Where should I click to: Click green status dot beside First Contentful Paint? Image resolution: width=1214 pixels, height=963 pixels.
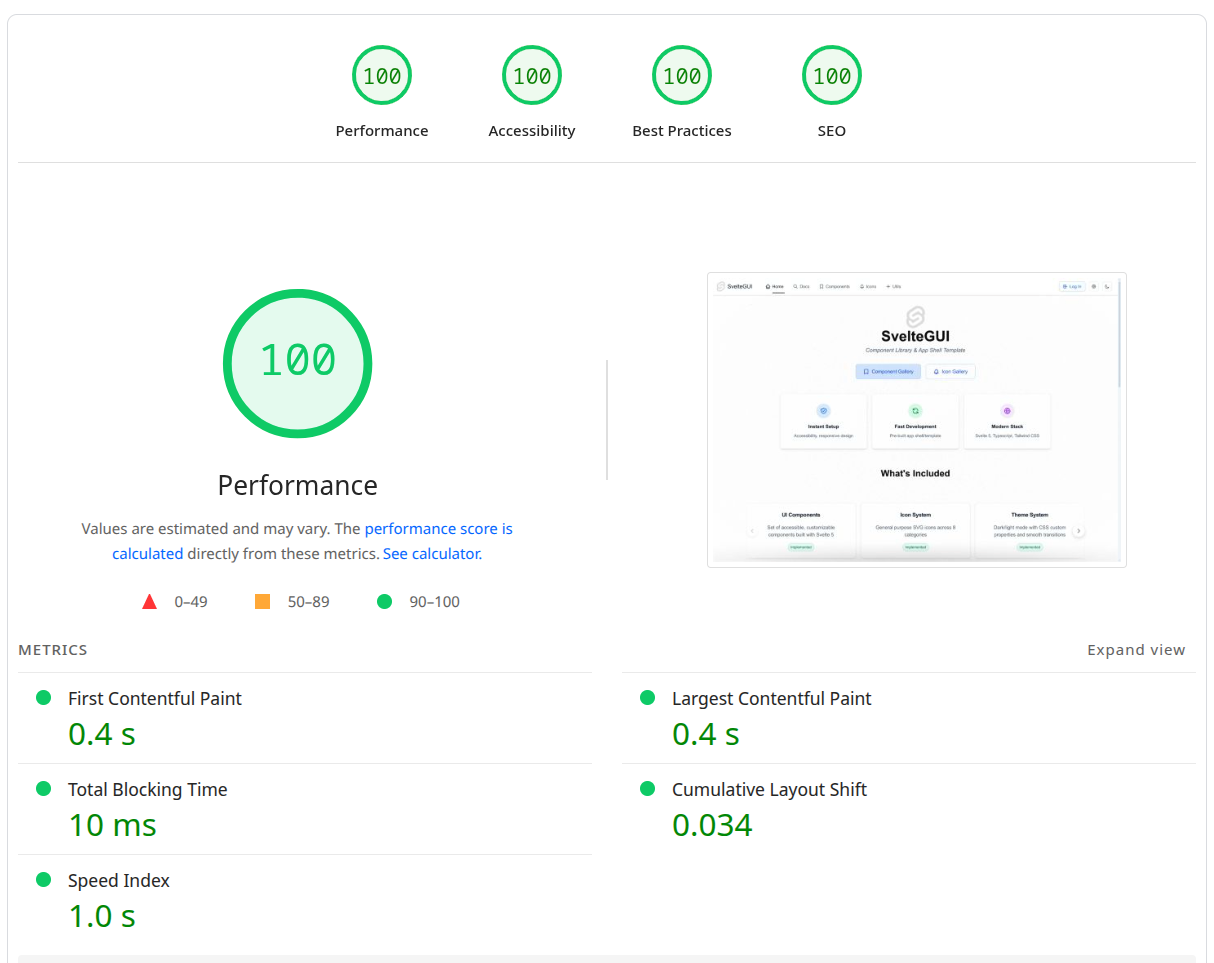pos(43,698)
